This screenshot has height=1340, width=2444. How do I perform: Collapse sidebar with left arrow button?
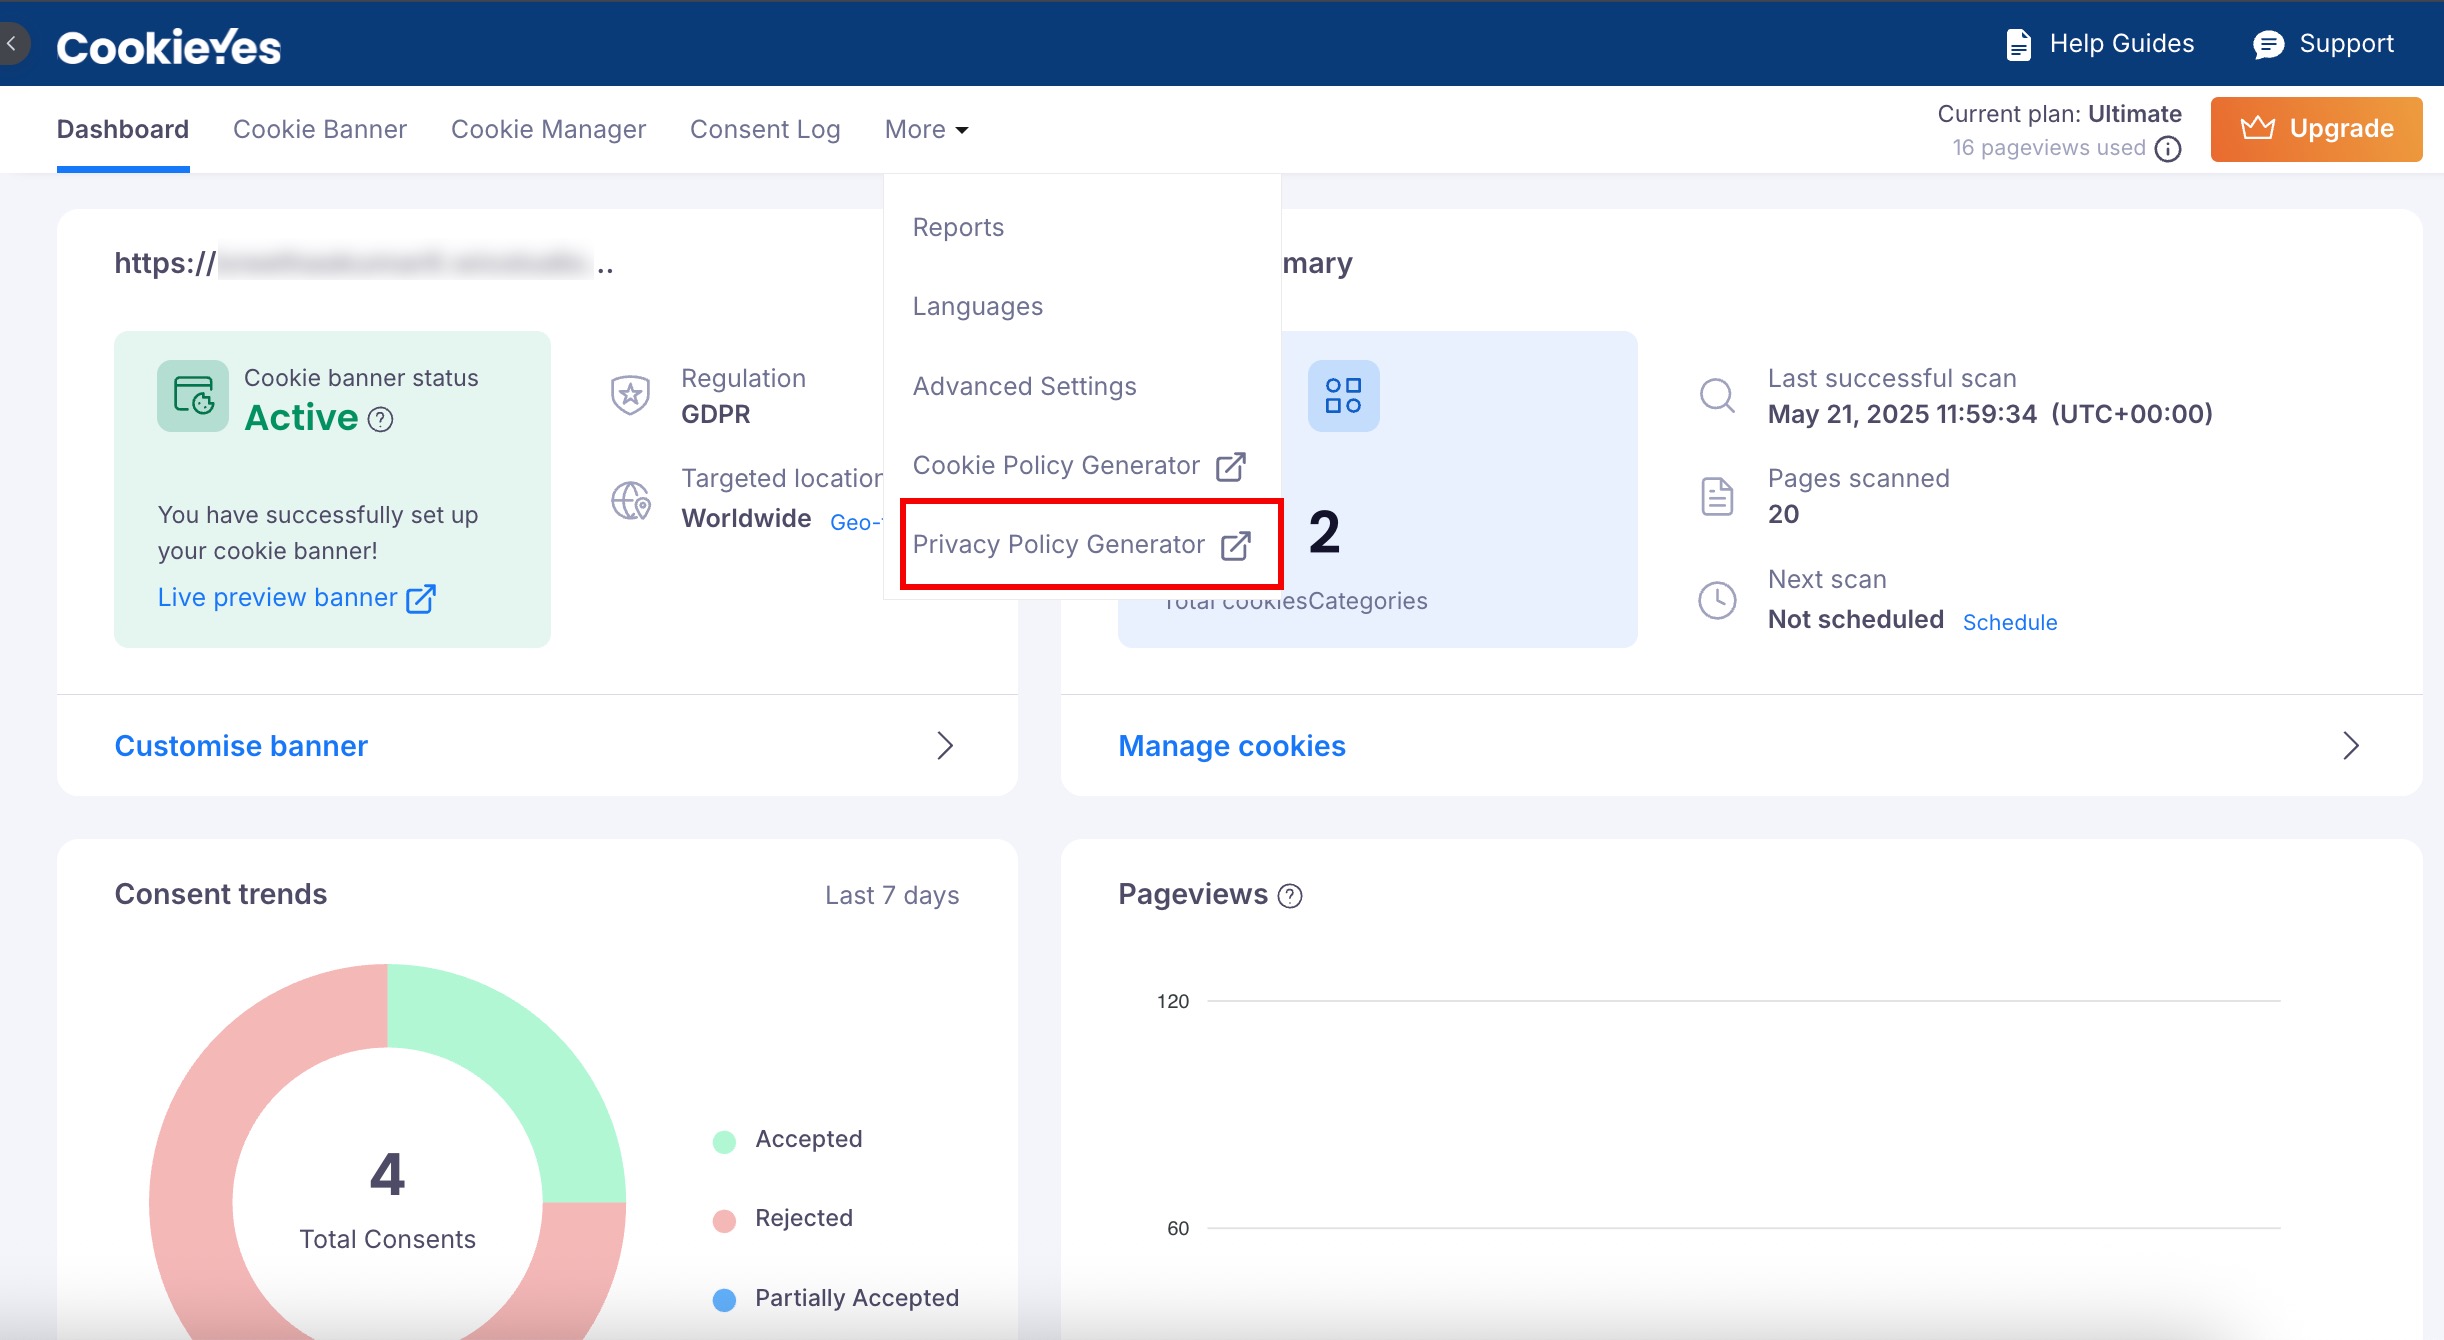tap(12, 44)
